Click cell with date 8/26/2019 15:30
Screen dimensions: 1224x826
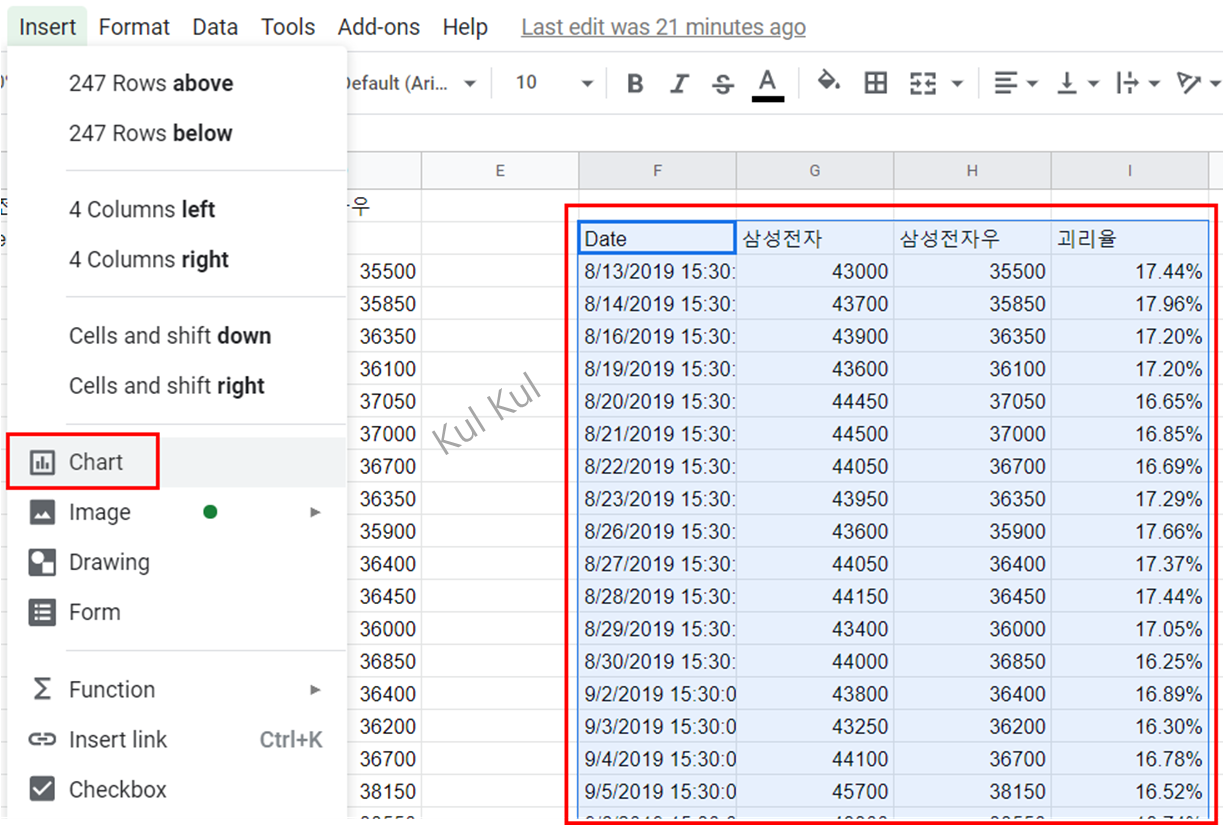[x=657, y=531]
